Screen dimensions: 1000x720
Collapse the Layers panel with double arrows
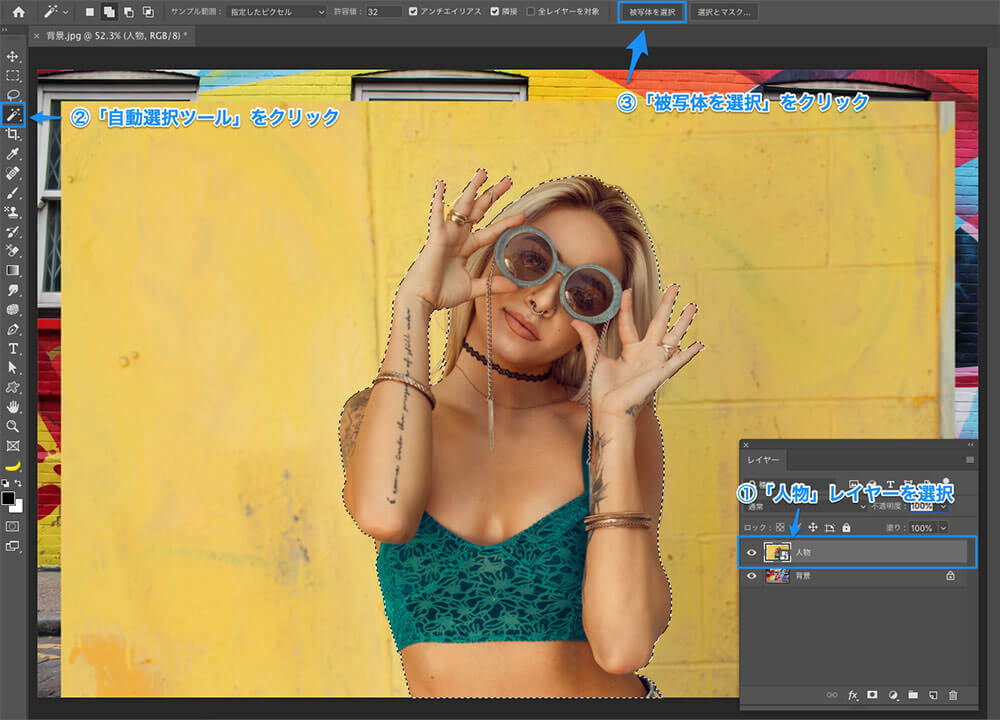point(971,444)
